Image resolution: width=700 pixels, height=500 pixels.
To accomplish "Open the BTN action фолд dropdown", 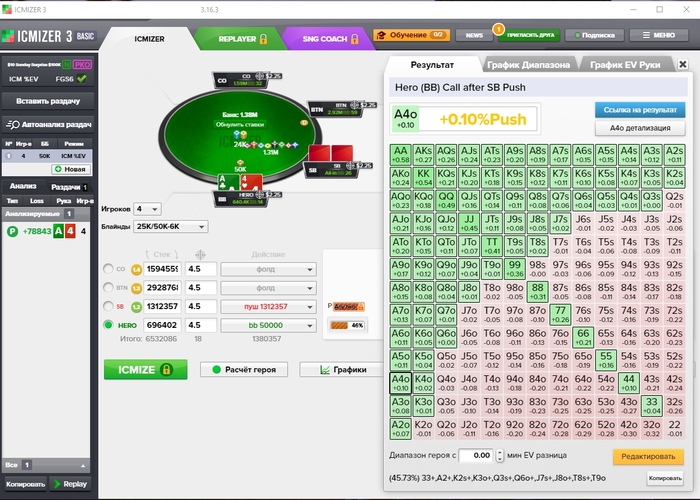I will point(268,288).
